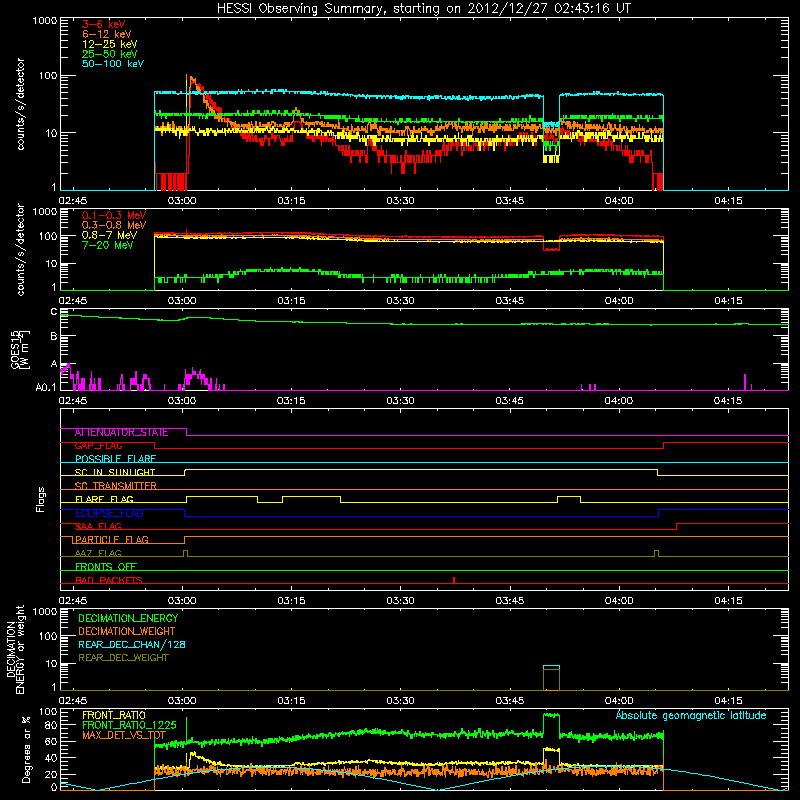Select the C class tick on GOES panel

(54, 311)
